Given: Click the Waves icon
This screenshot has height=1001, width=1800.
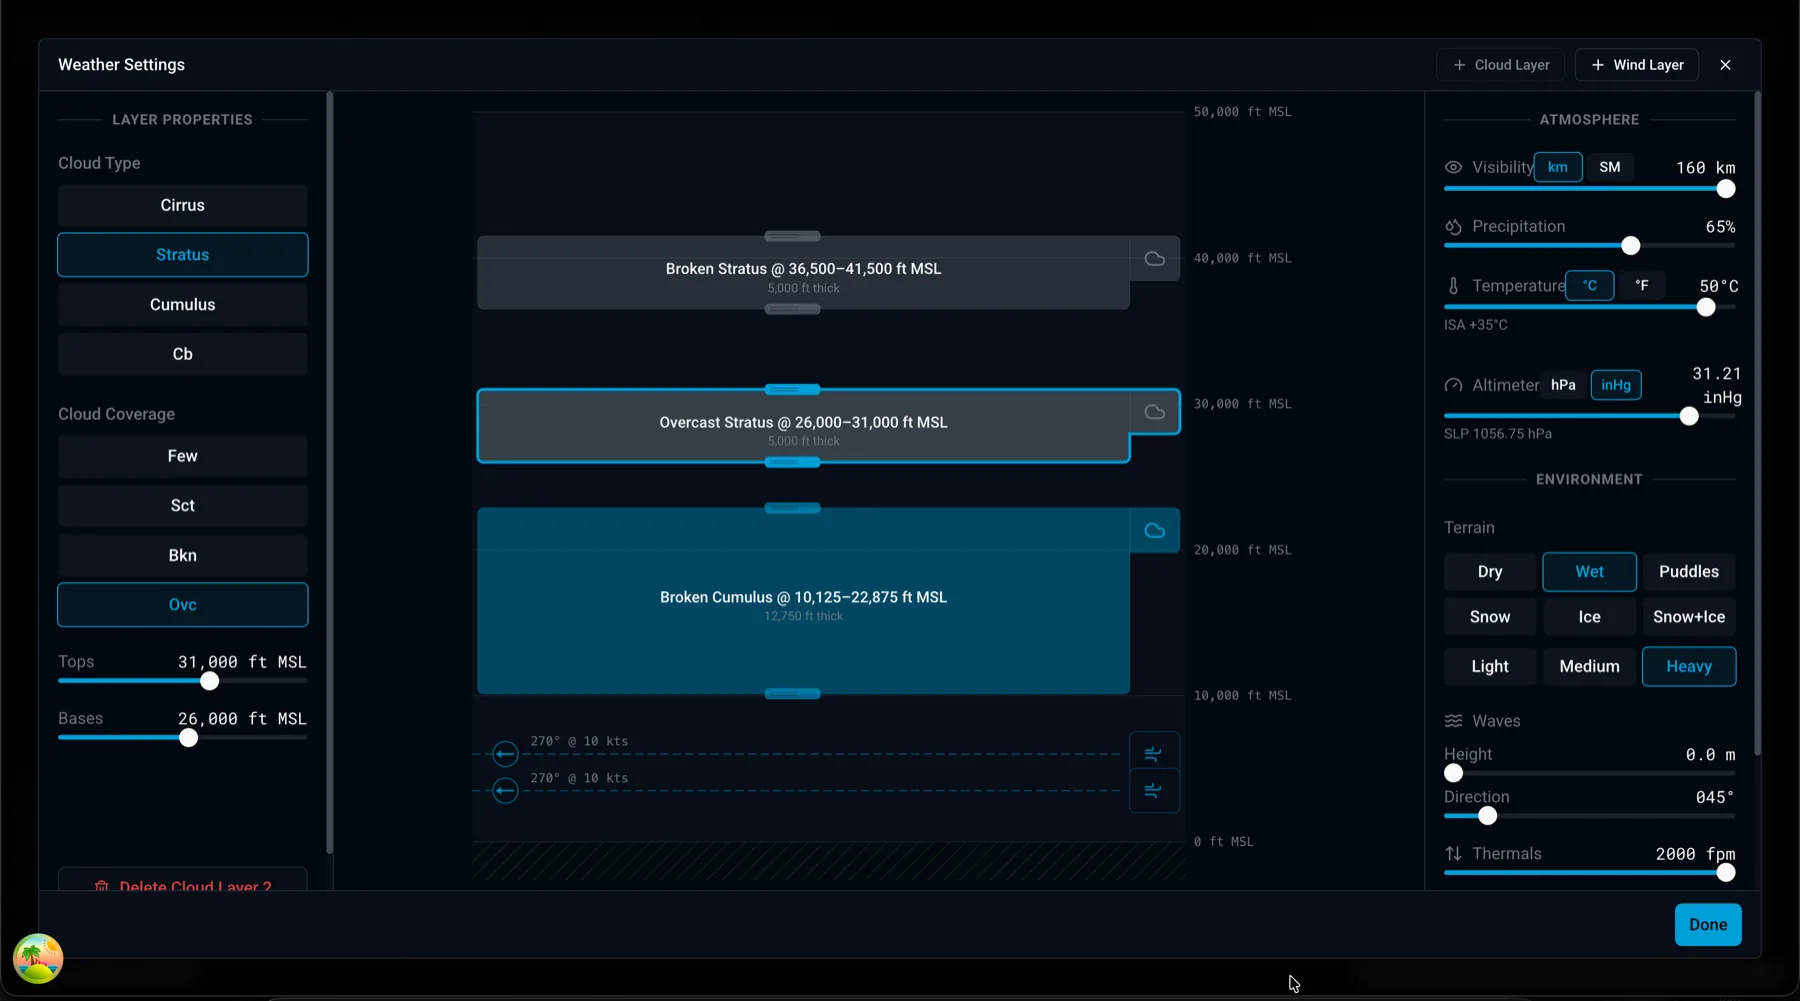Looking at the screenshot, I should coord(1453,721).
